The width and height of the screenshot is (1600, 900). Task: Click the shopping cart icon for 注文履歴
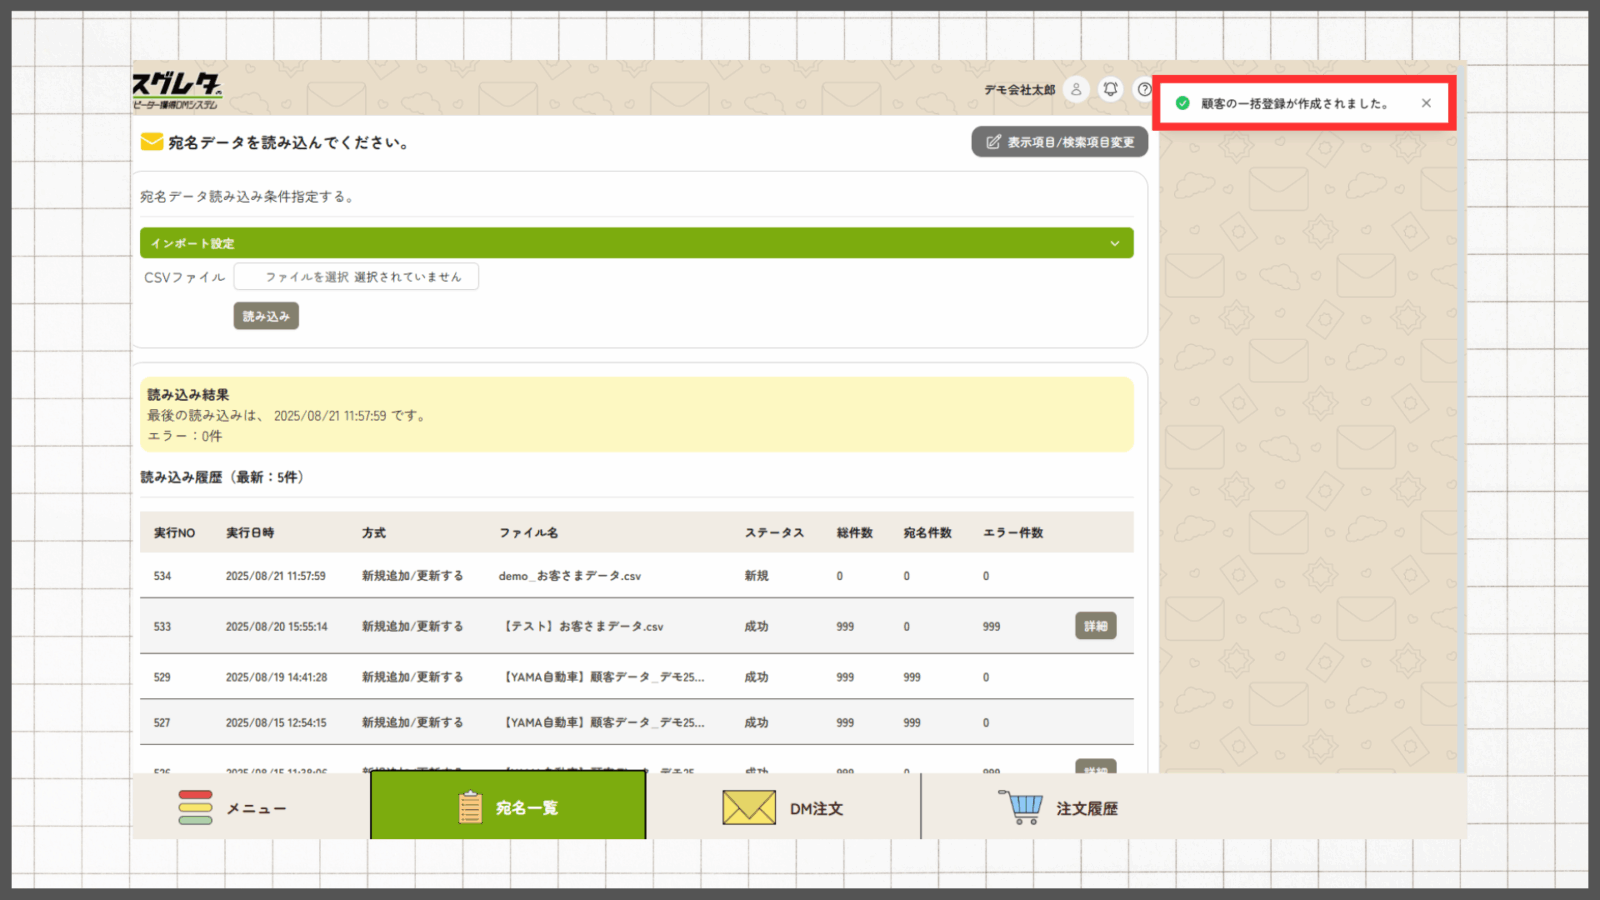pyautogui.click(x=1020, y=807)
